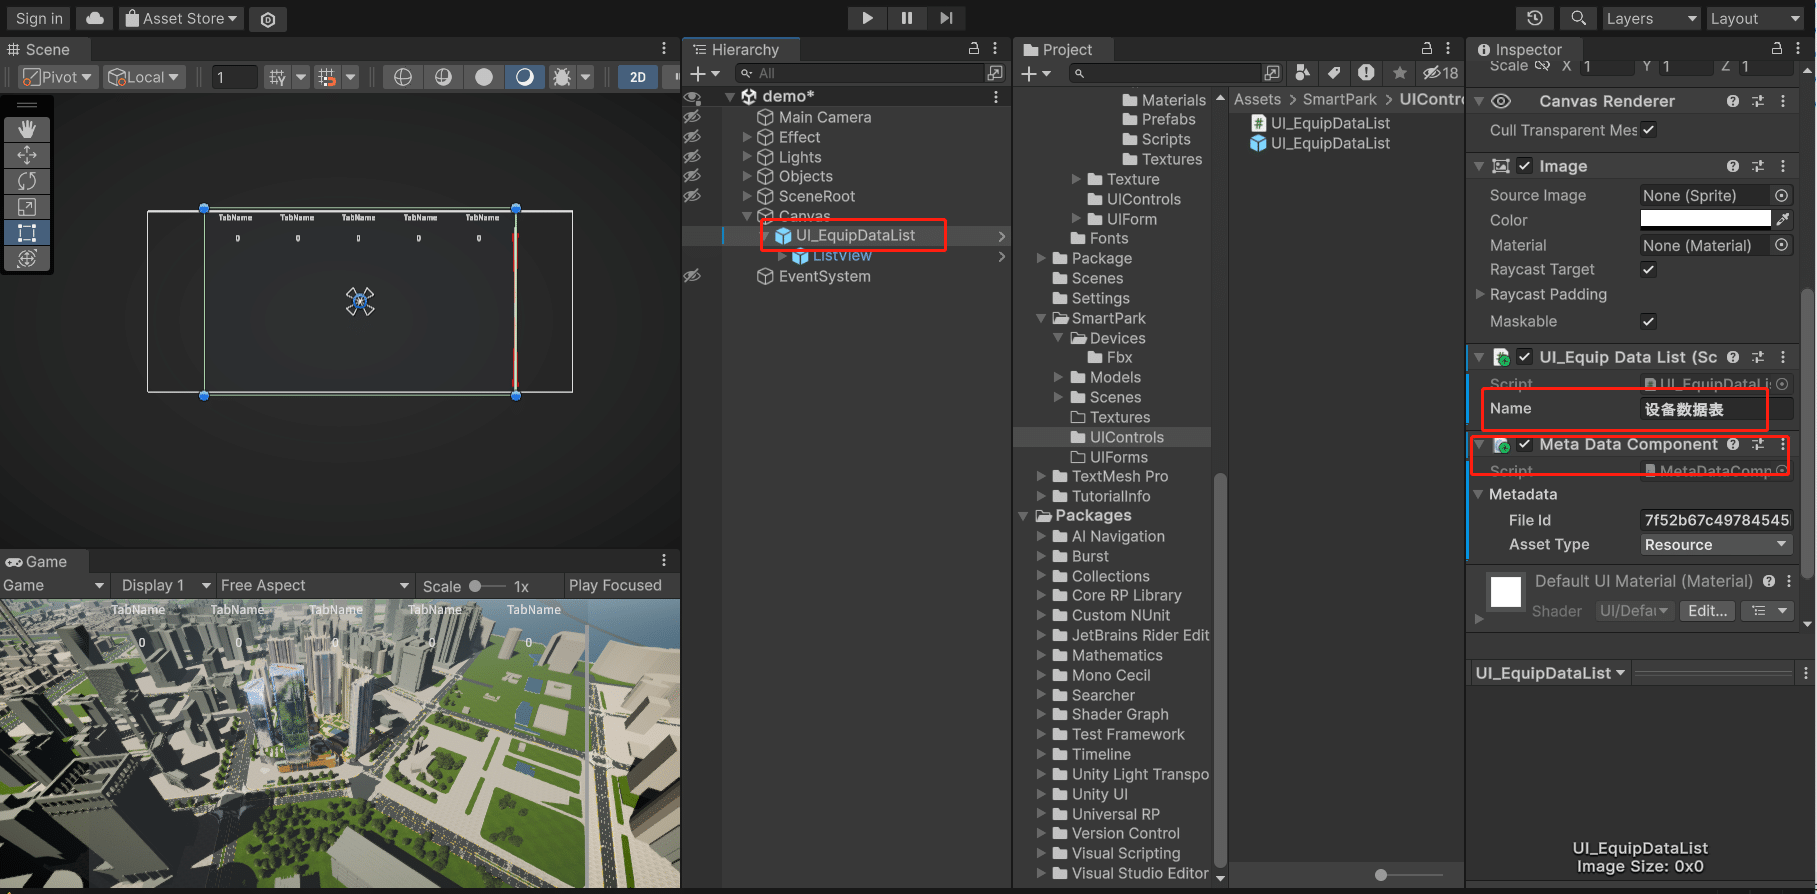Open the Layers dropdown

click(1650, 18)
